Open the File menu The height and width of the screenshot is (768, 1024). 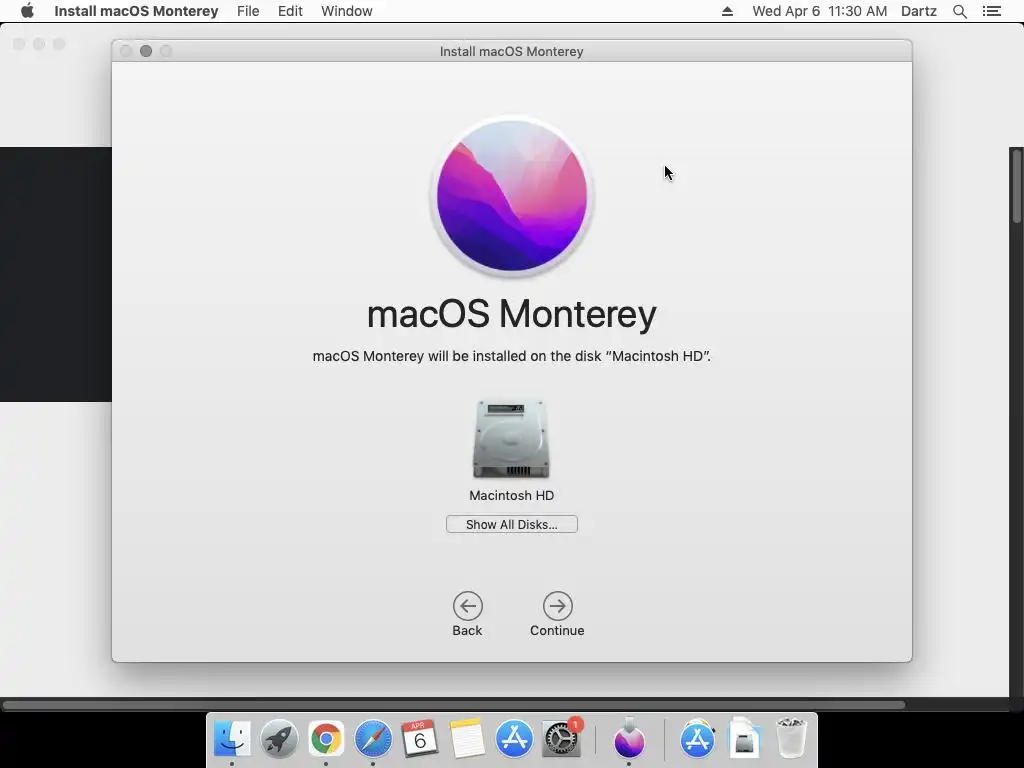(x=248, y=11)
